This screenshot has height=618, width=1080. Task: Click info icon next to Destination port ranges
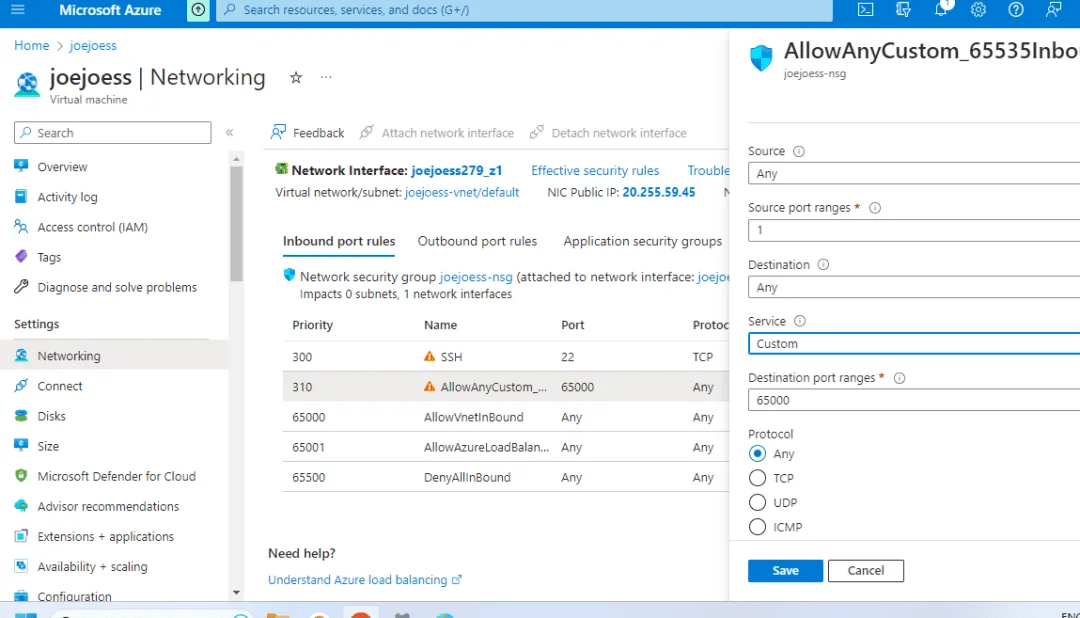pos(900,378)
